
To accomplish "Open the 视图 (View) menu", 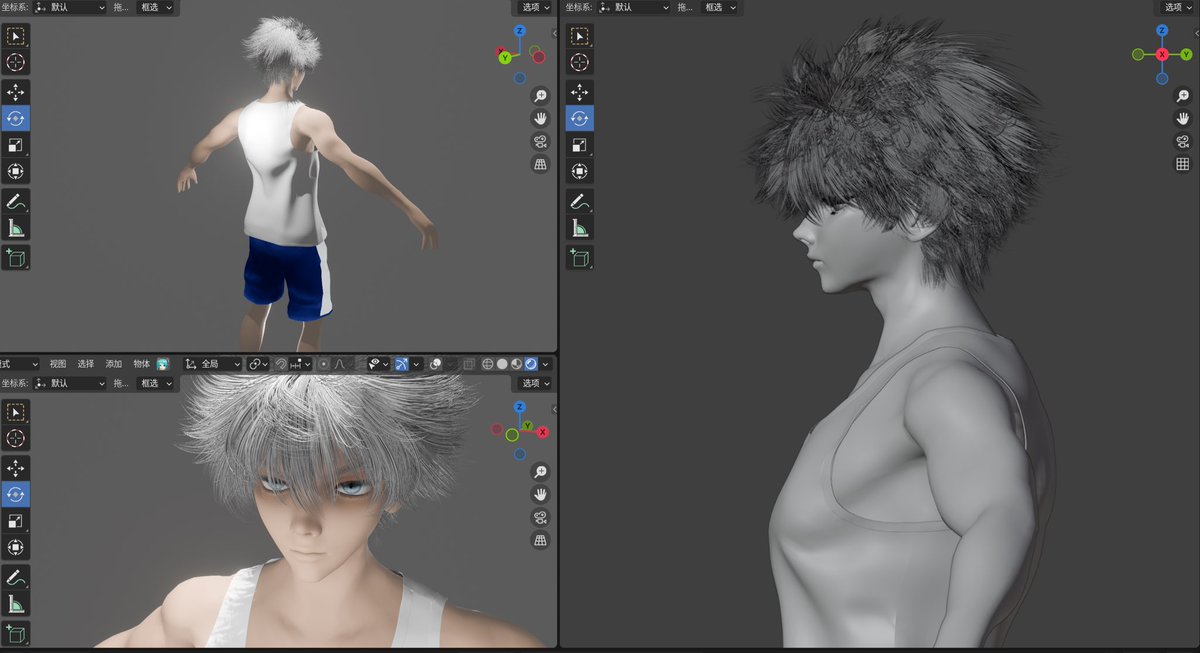I will point(58,364).
